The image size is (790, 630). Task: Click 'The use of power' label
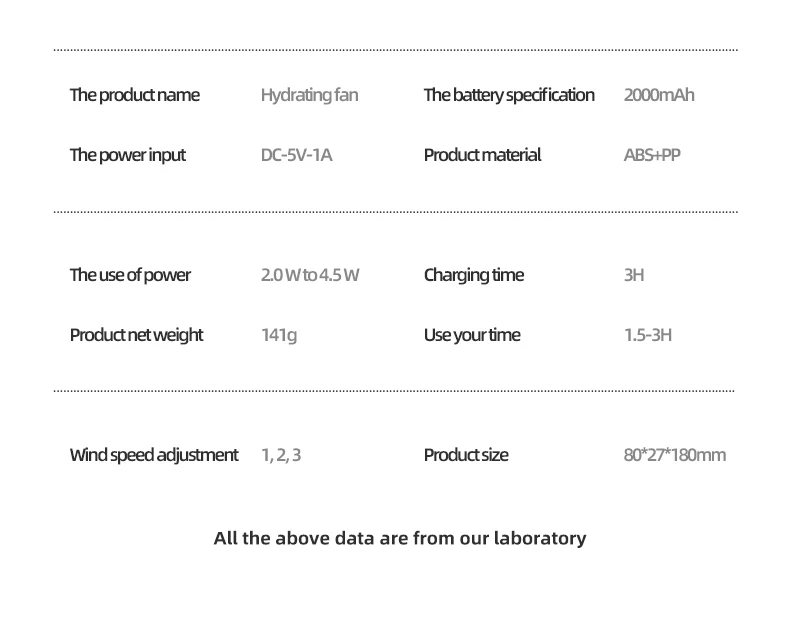130,275
